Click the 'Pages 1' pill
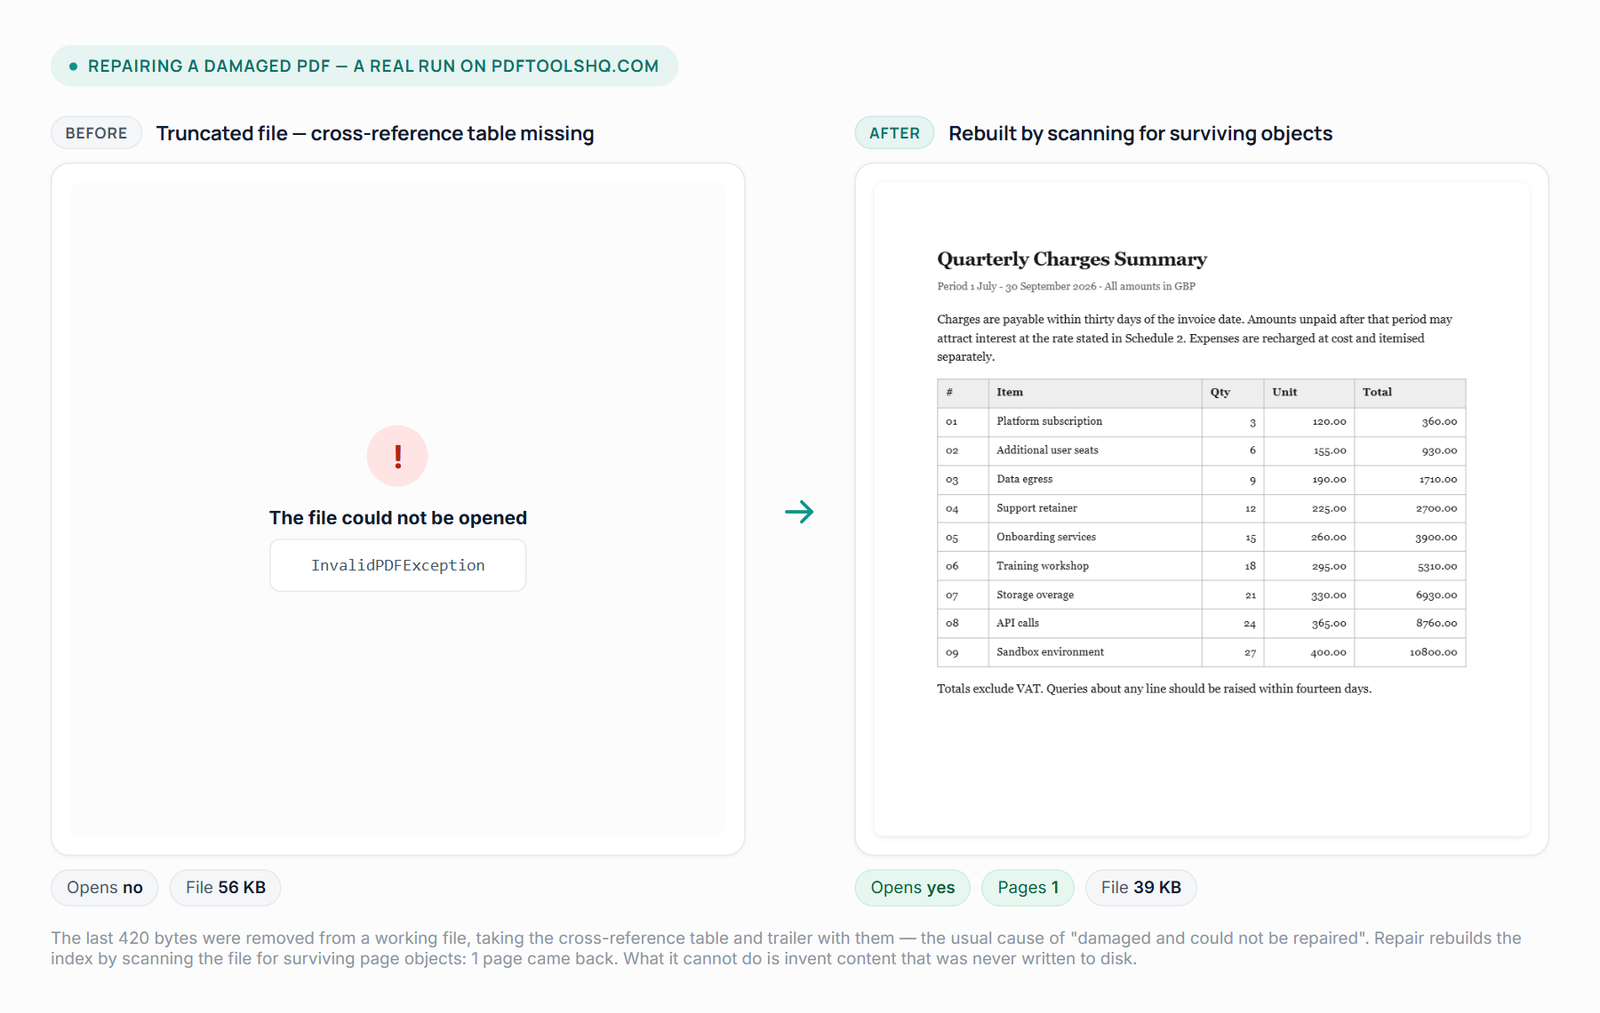The image size is (1600, 1013). click(x=1027, y=887)
